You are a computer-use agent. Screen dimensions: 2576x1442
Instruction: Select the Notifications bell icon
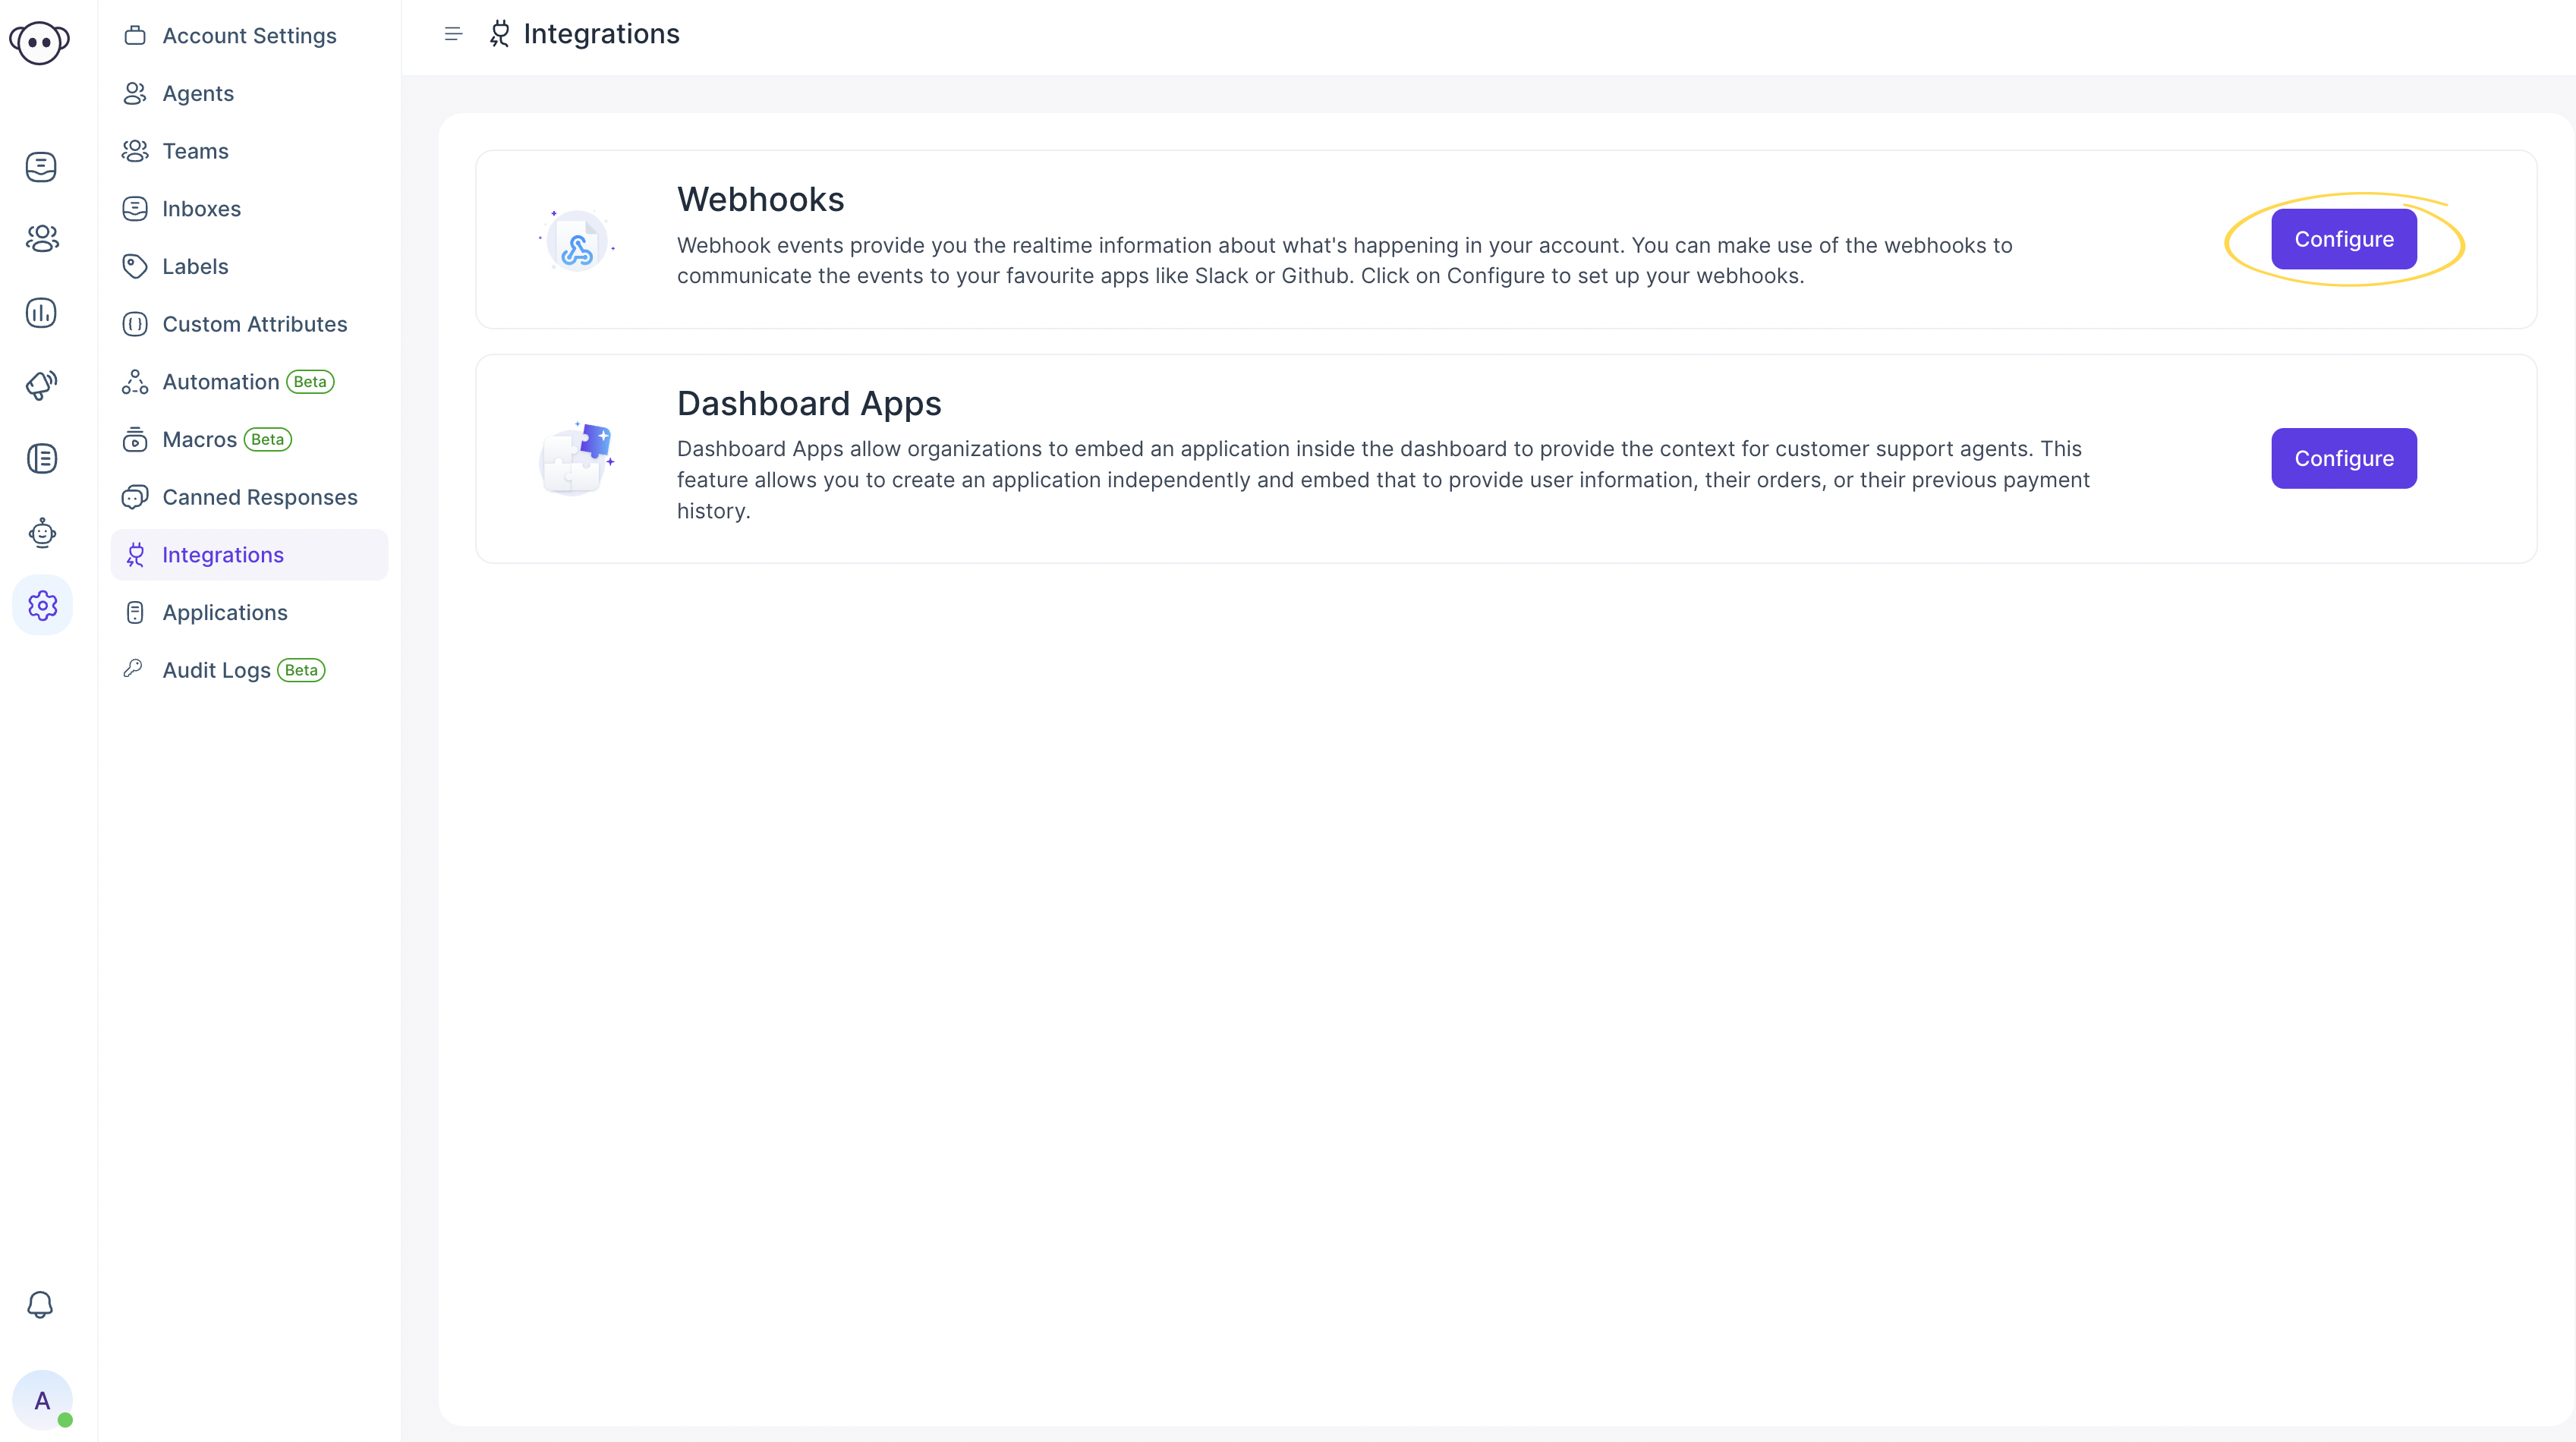point(41,1304)
